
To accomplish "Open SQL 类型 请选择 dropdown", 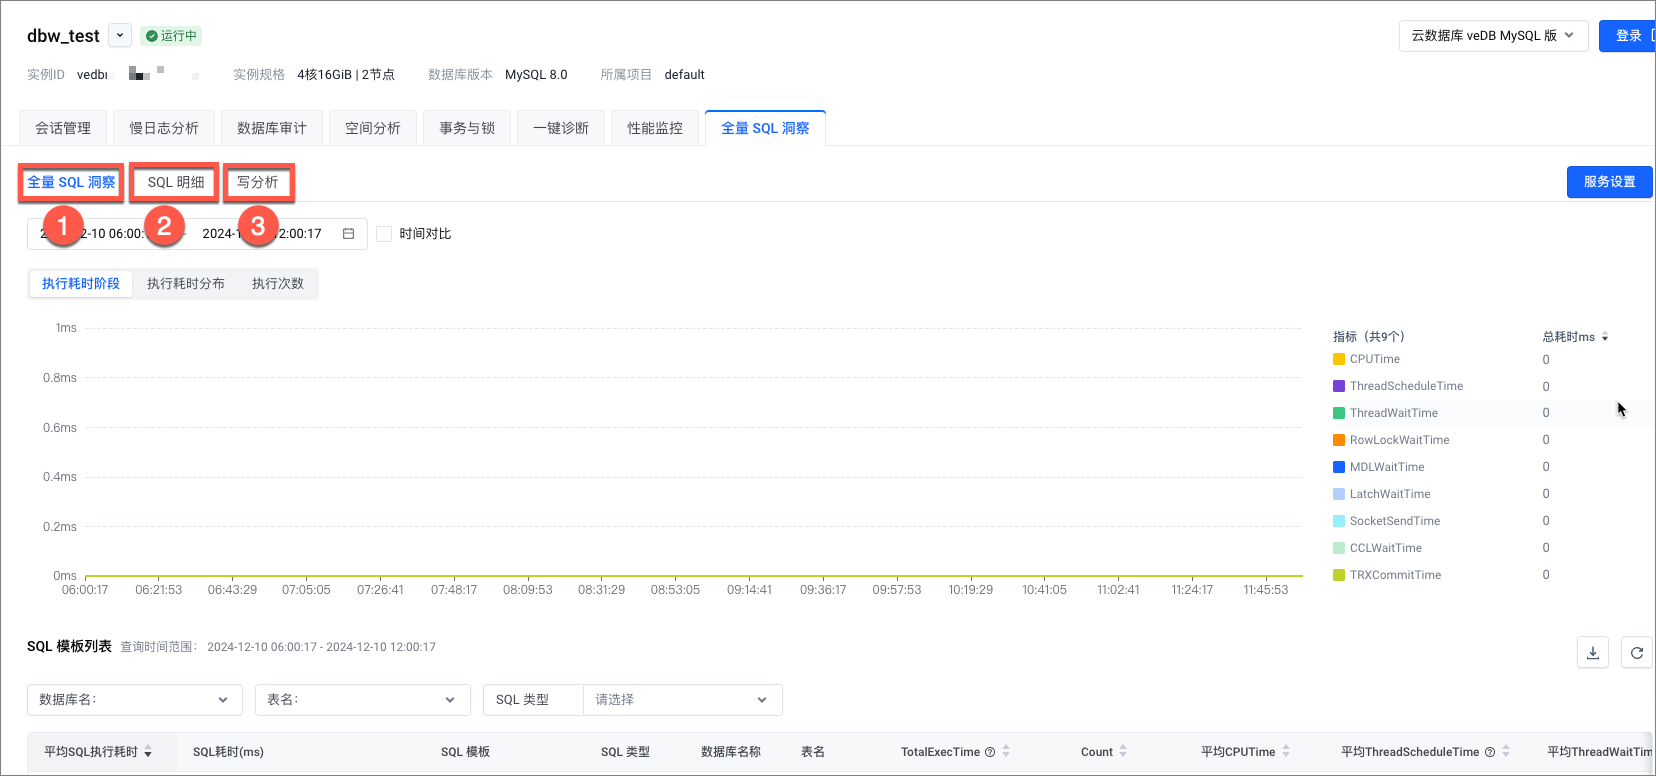I will tap(682, 700).
